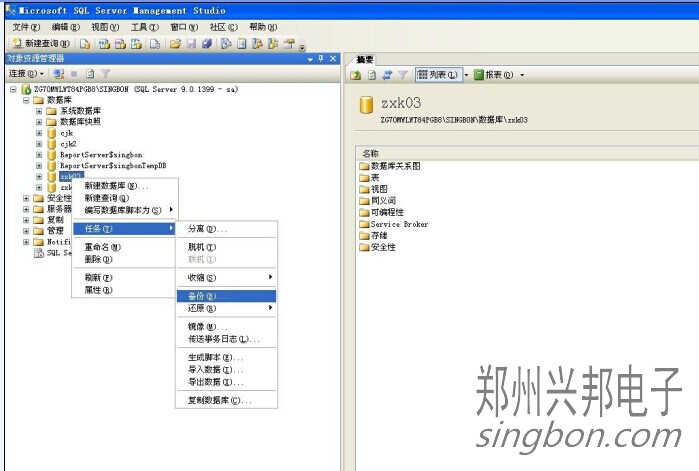The image size is (699, 471).
Task: Click 名称 column header in summary list
Action: [371, 153]
